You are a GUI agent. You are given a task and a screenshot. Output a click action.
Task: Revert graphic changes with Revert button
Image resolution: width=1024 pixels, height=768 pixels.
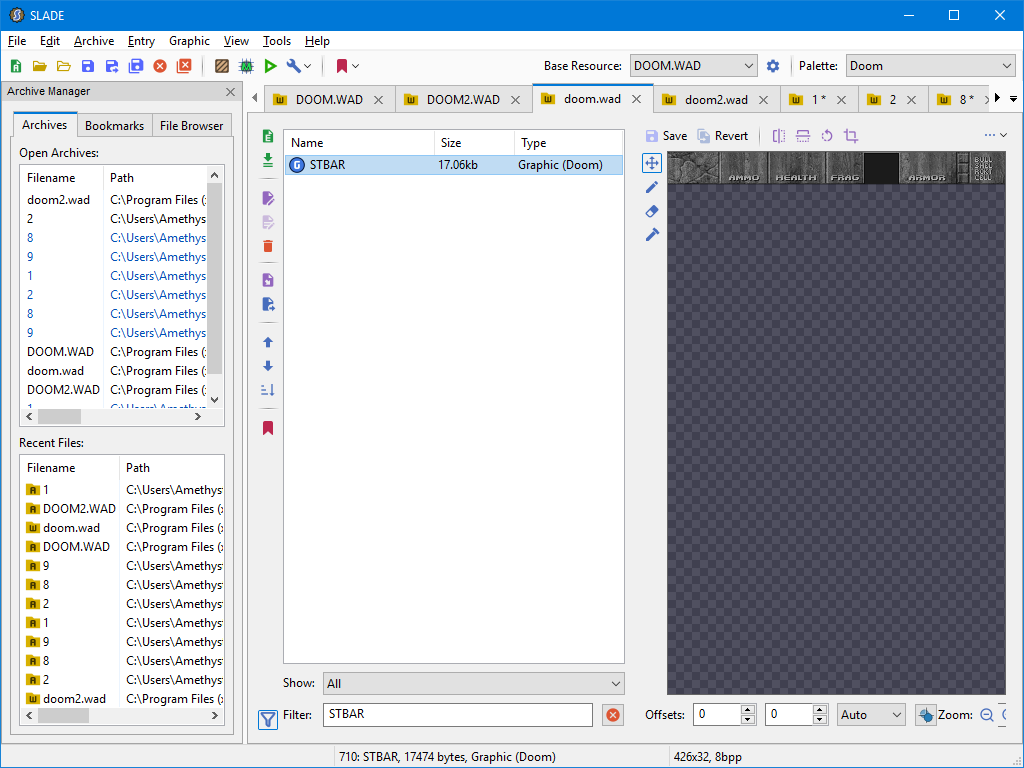(x=722, y=136)
